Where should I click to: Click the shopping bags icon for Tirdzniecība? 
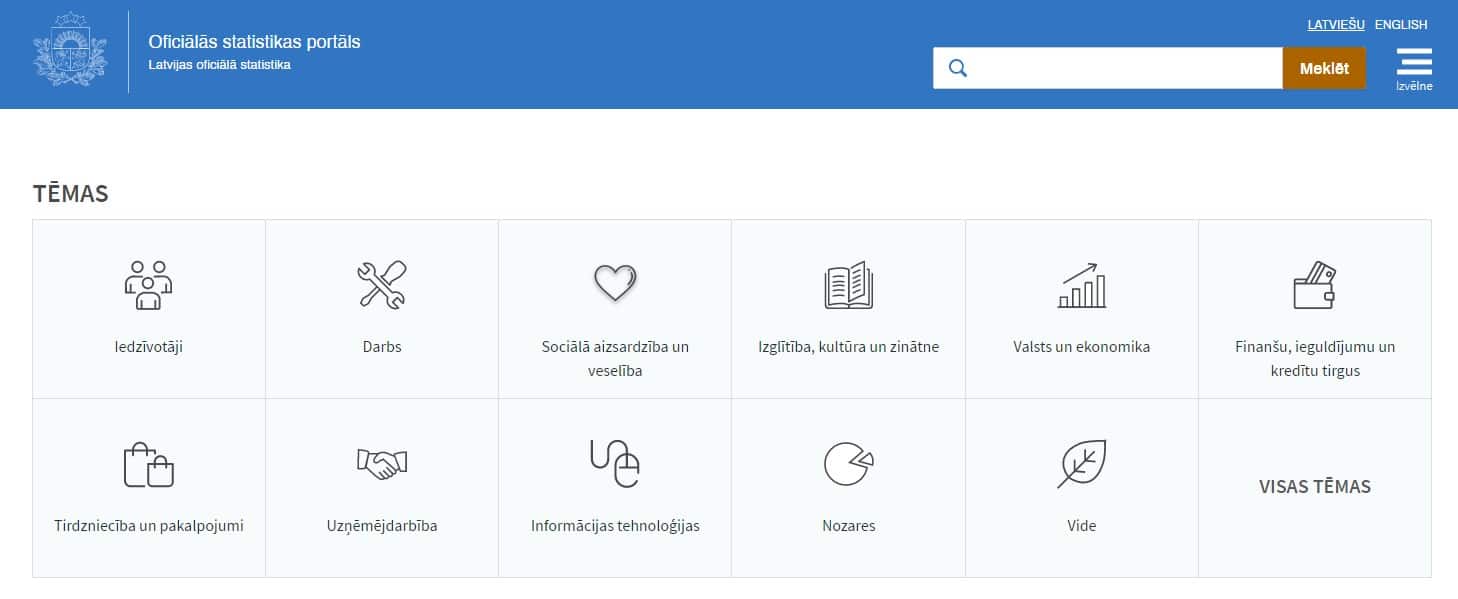(x=148, y=463)
